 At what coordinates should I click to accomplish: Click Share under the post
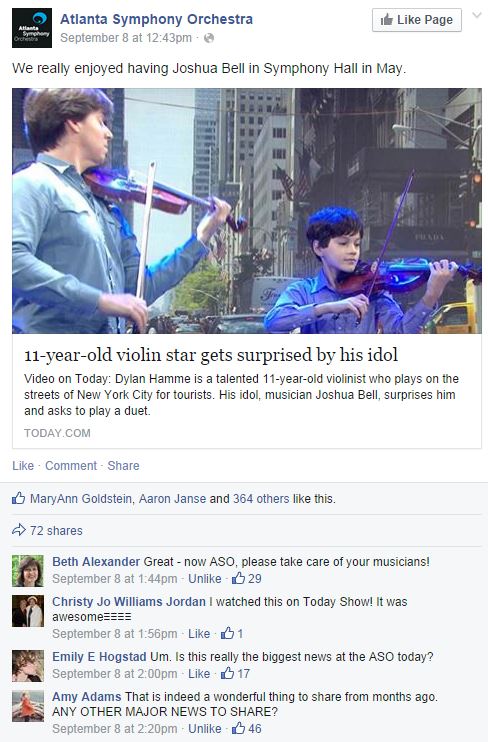click(x=123, y=466)
